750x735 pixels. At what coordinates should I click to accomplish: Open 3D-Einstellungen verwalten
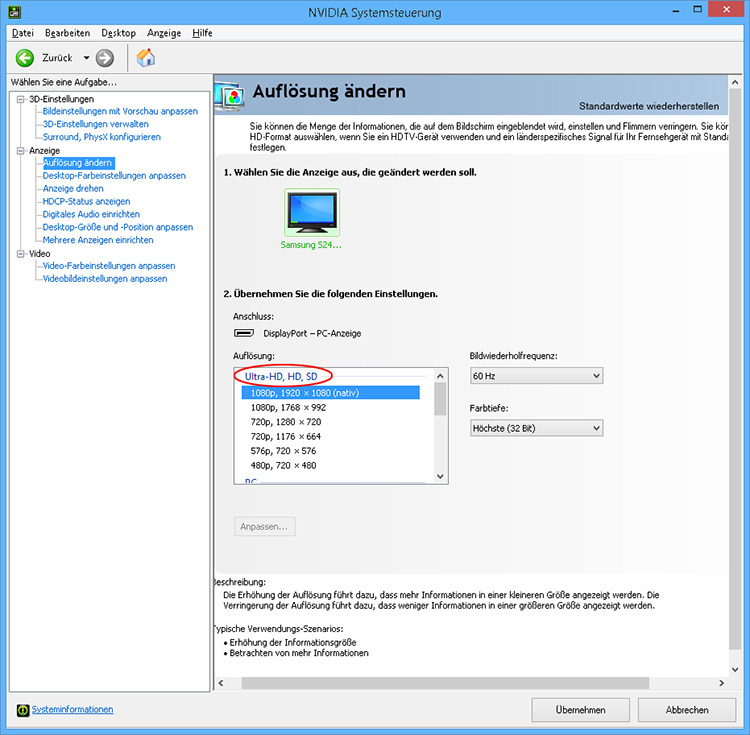pos(96,124)
